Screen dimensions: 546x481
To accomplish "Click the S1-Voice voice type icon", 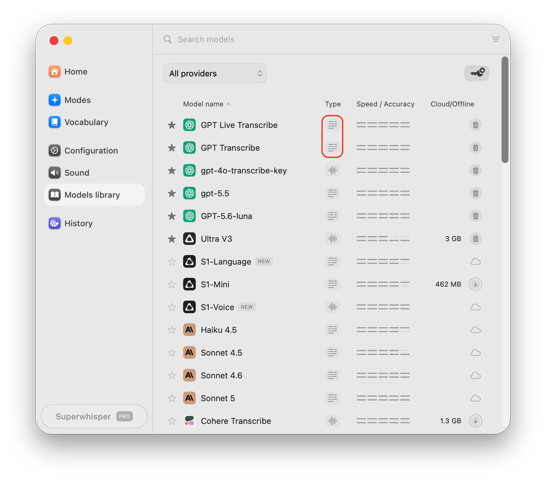I will [x=333, y=307].
